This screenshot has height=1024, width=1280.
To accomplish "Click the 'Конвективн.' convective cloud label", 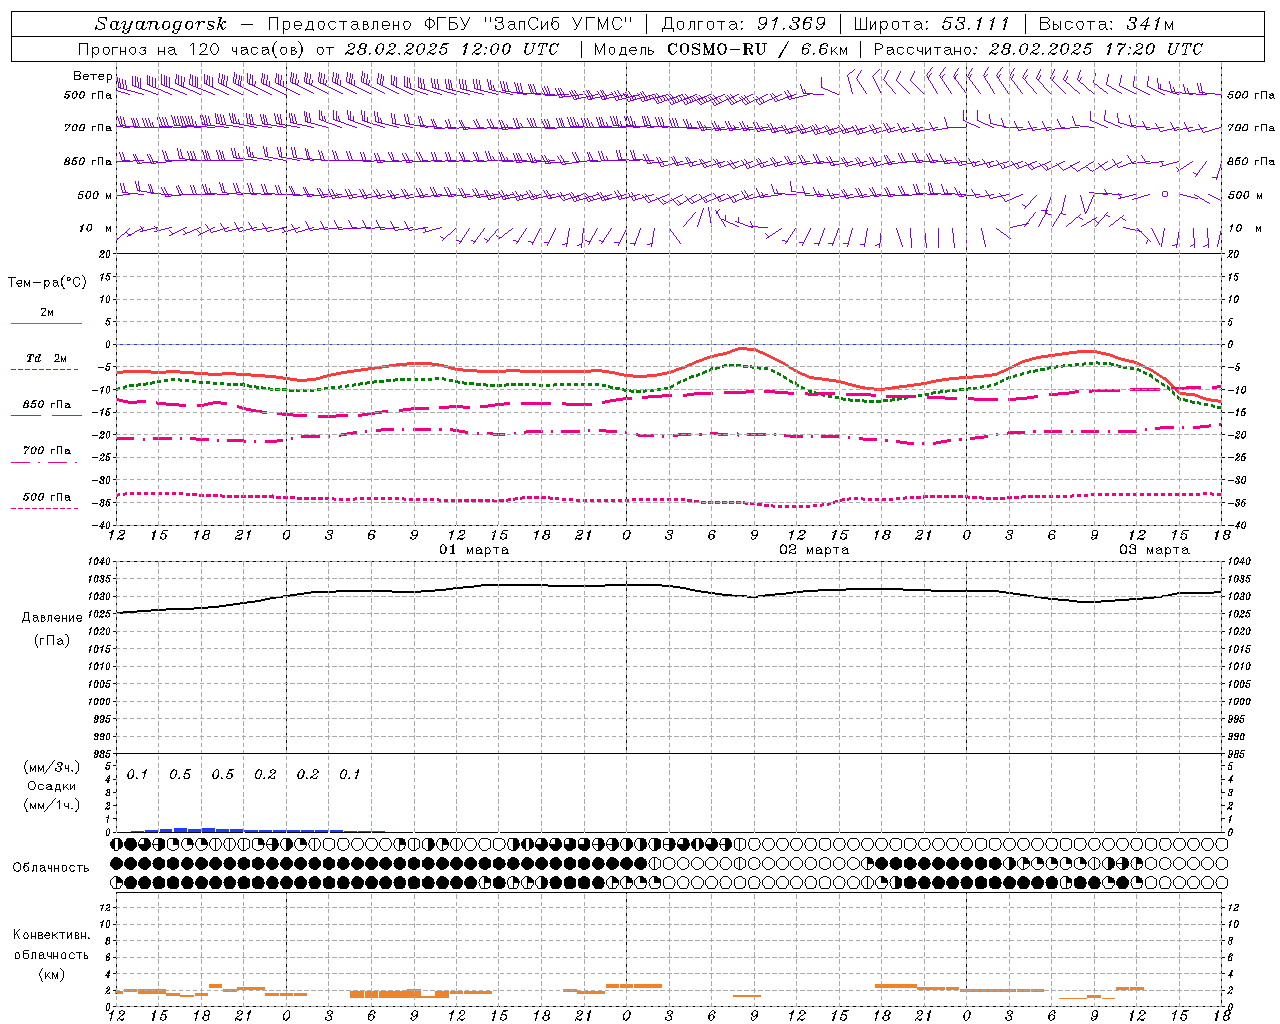I will click(x=51, y=935).
